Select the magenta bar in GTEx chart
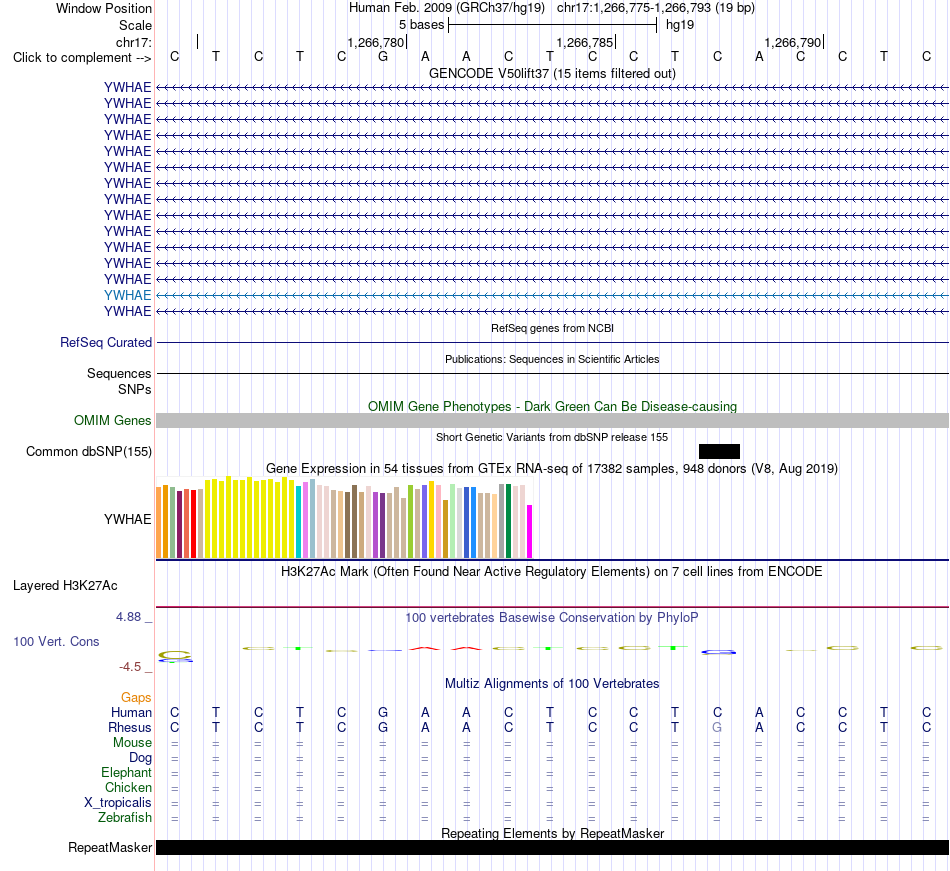This screenshot has height=871, width=950. 530,531
